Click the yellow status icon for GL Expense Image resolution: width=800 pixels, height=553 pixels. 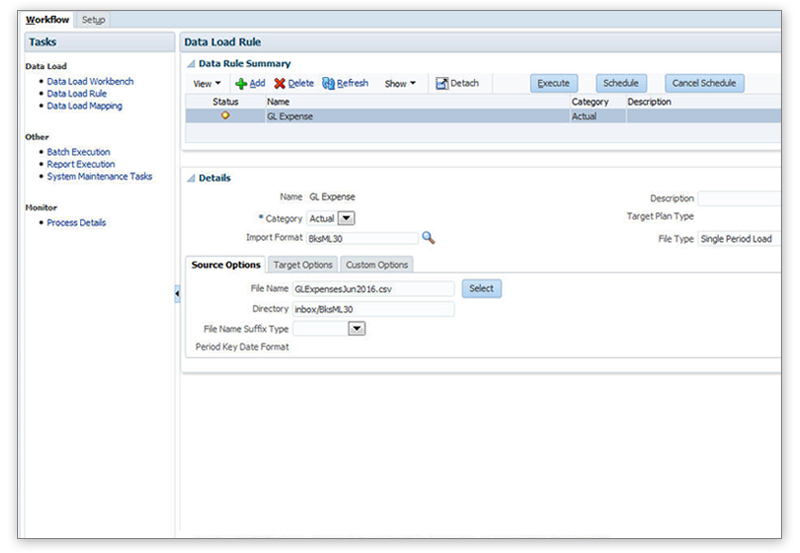tap(225, 116)
